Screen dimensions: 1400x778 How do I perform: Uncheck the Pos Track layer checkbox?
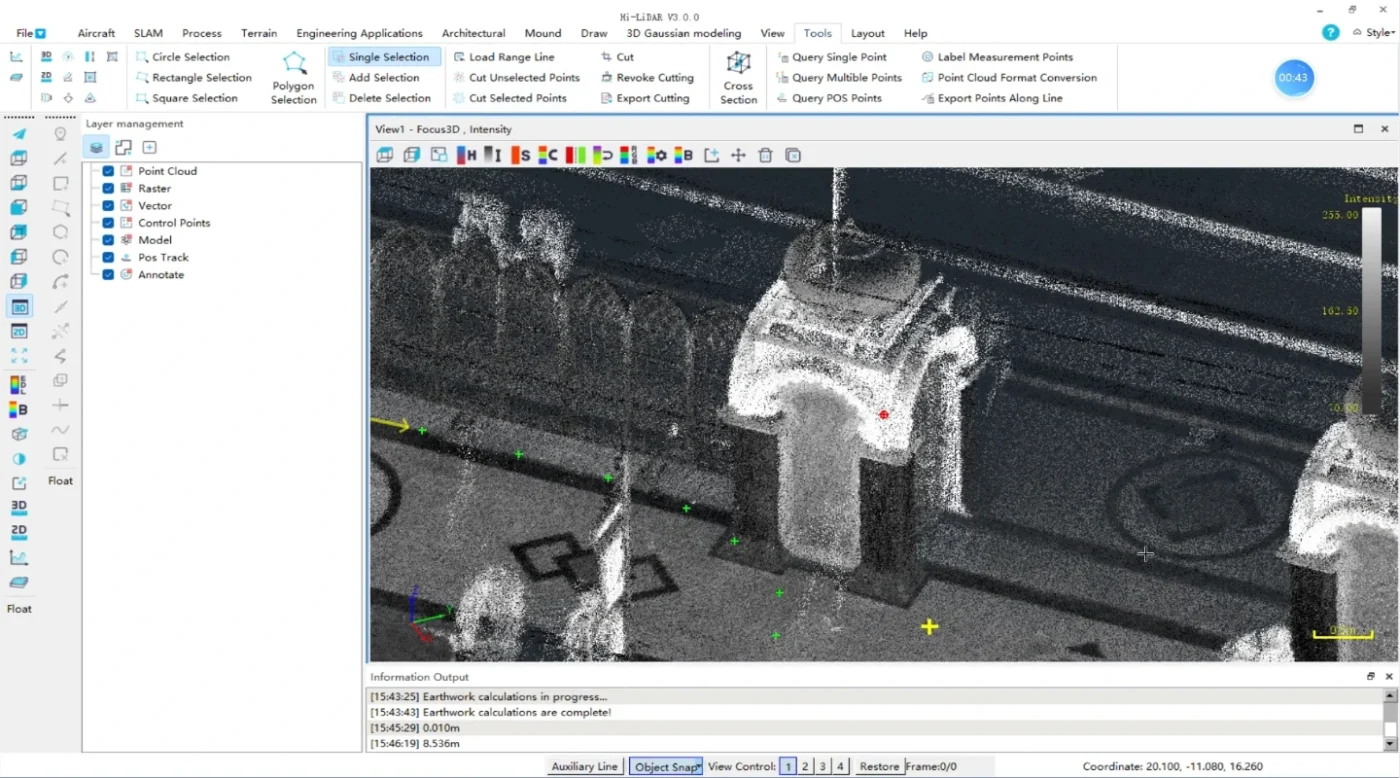108,257
